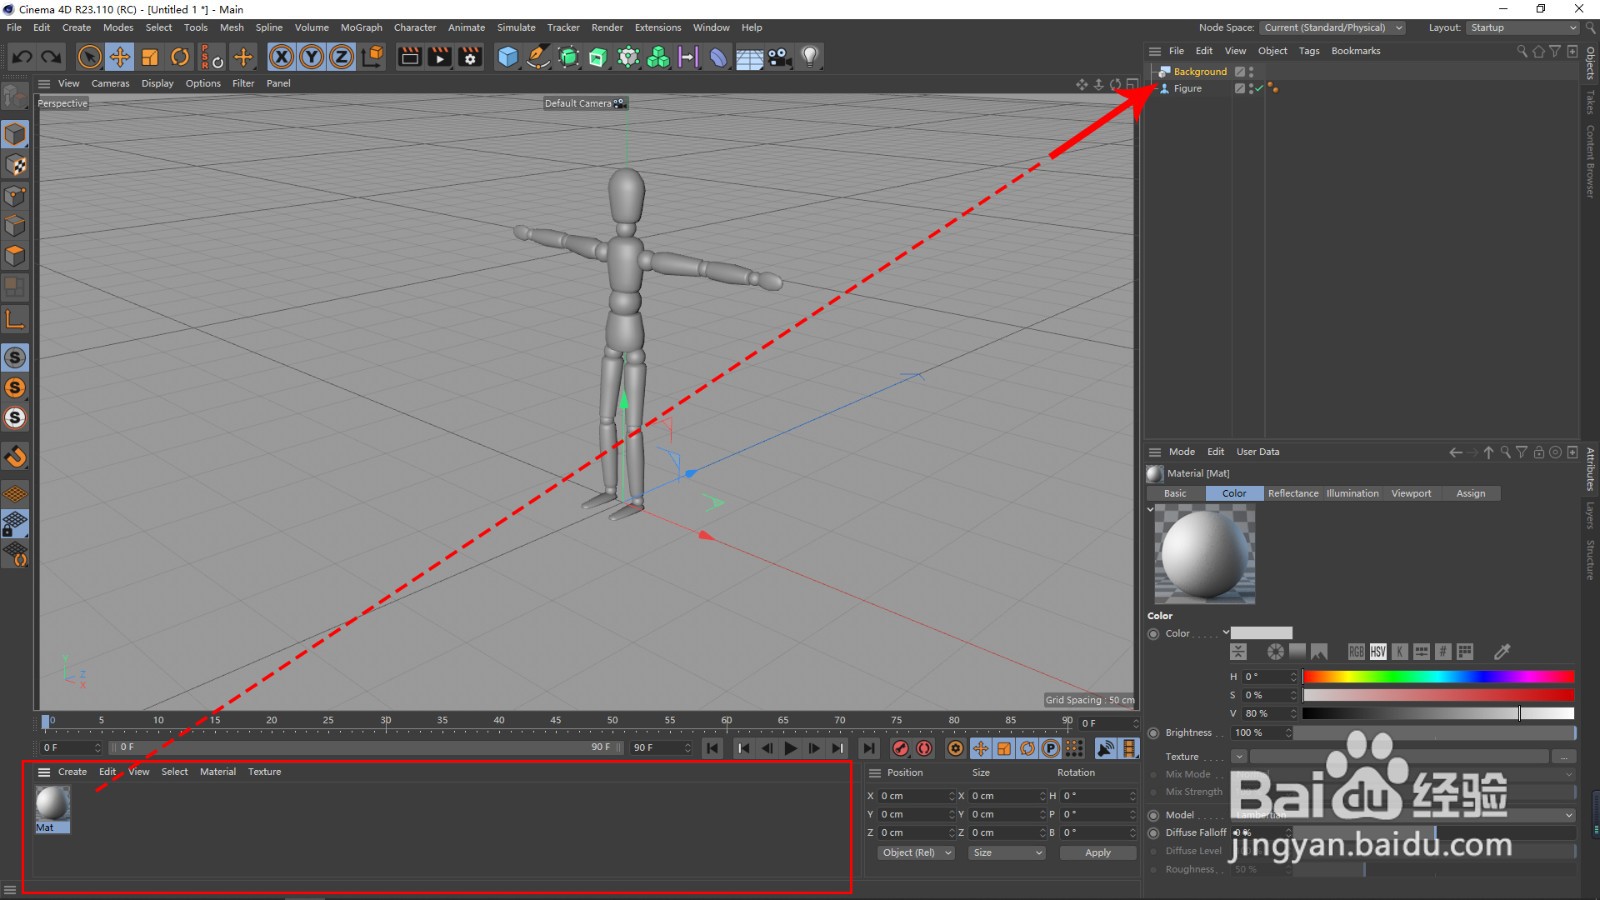The width and height of the screenshot is (1600, 900).
Task: Select the Mat material thumbnail
Action: [x=52, y=804]
